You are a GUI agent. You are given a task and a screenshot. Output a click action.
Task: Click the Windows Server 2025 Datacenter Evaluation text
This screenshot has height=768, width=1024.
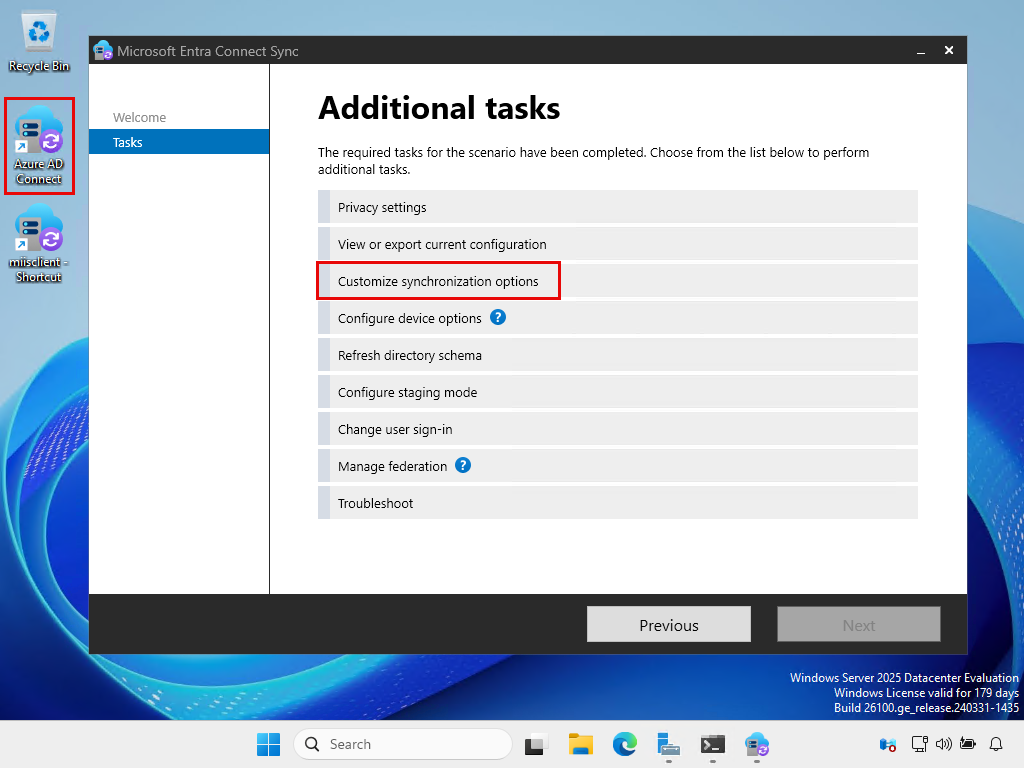(x=904, y=677)
